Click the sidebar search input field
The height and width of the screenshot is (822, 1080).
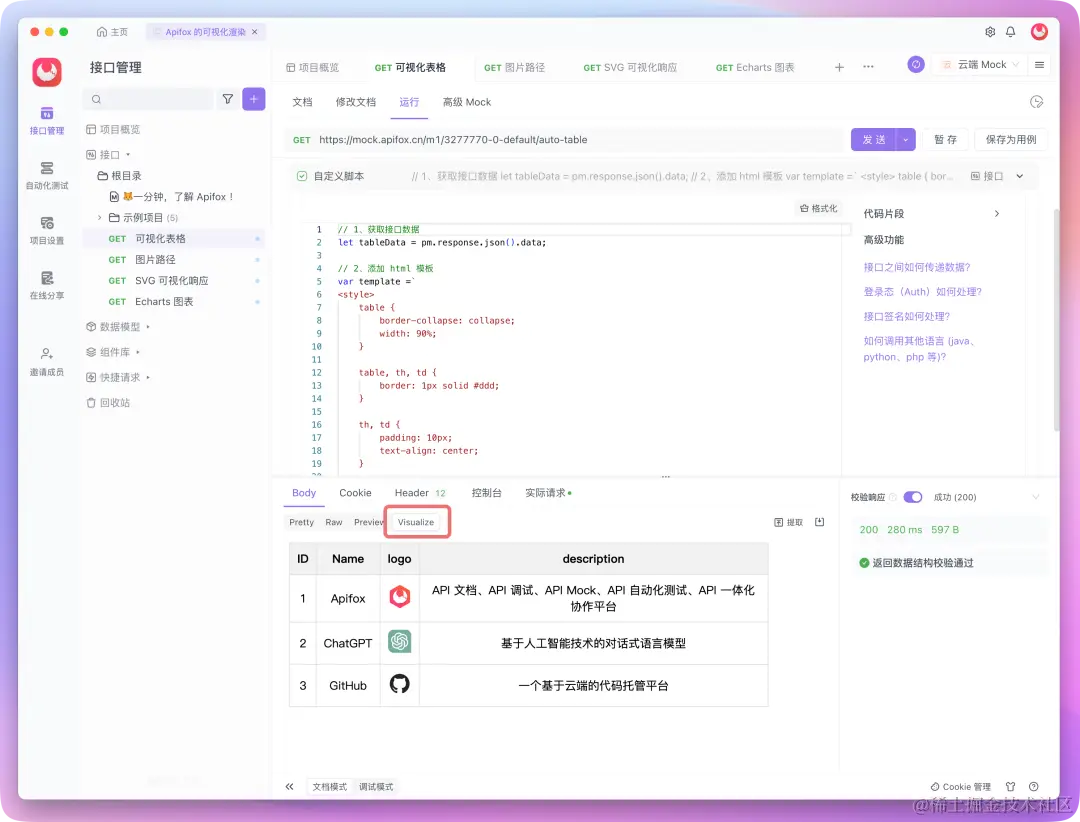[148, 99]
